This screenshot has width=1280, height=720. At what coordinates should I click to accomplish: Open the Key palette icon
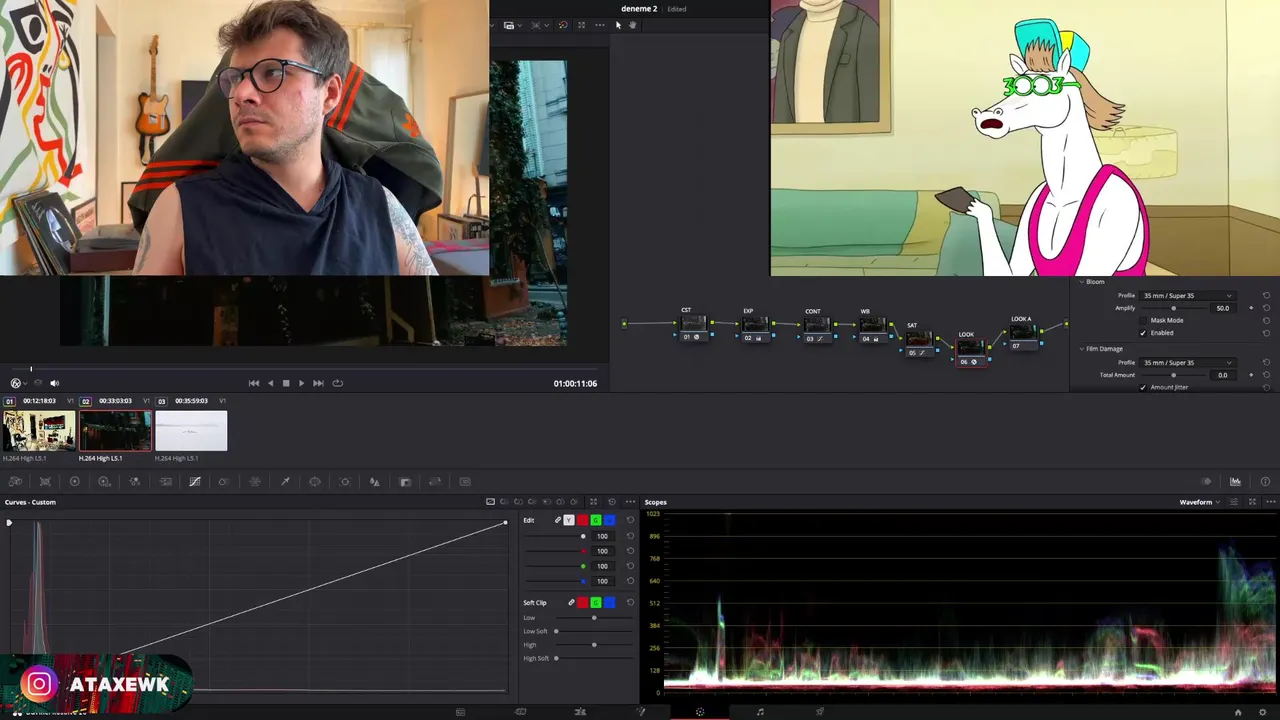tap(405, 482)
